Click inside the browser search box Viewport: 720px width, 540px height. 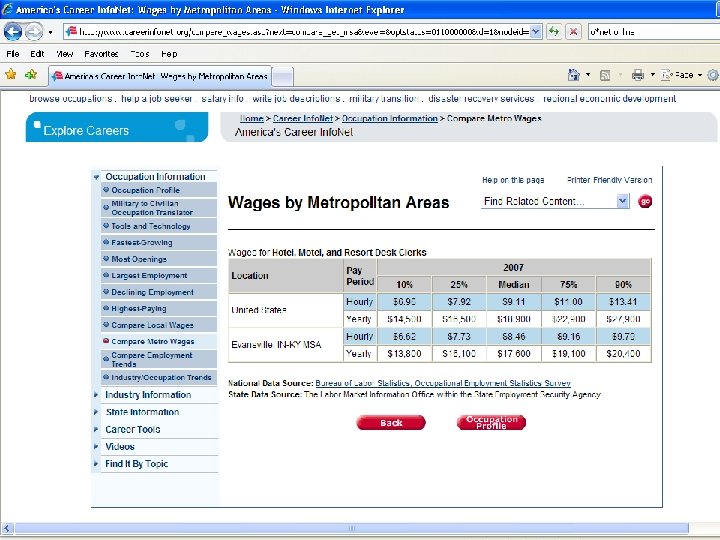pos(654,32)
